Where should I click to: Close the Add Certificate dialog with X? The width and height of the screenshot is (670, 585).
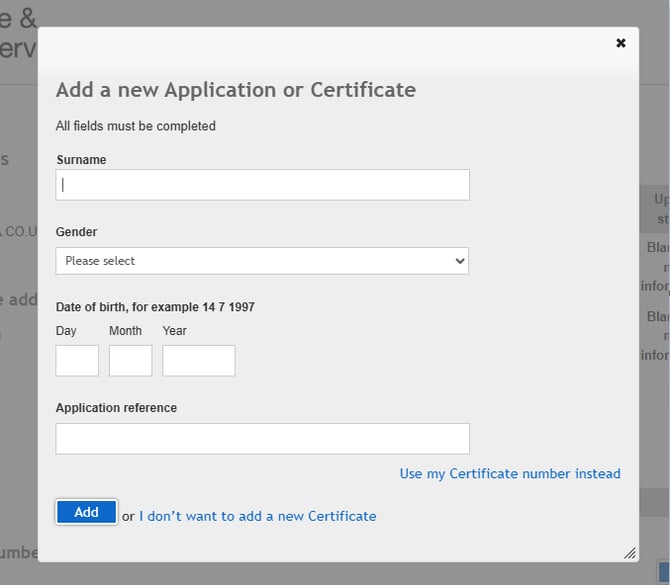621,43
